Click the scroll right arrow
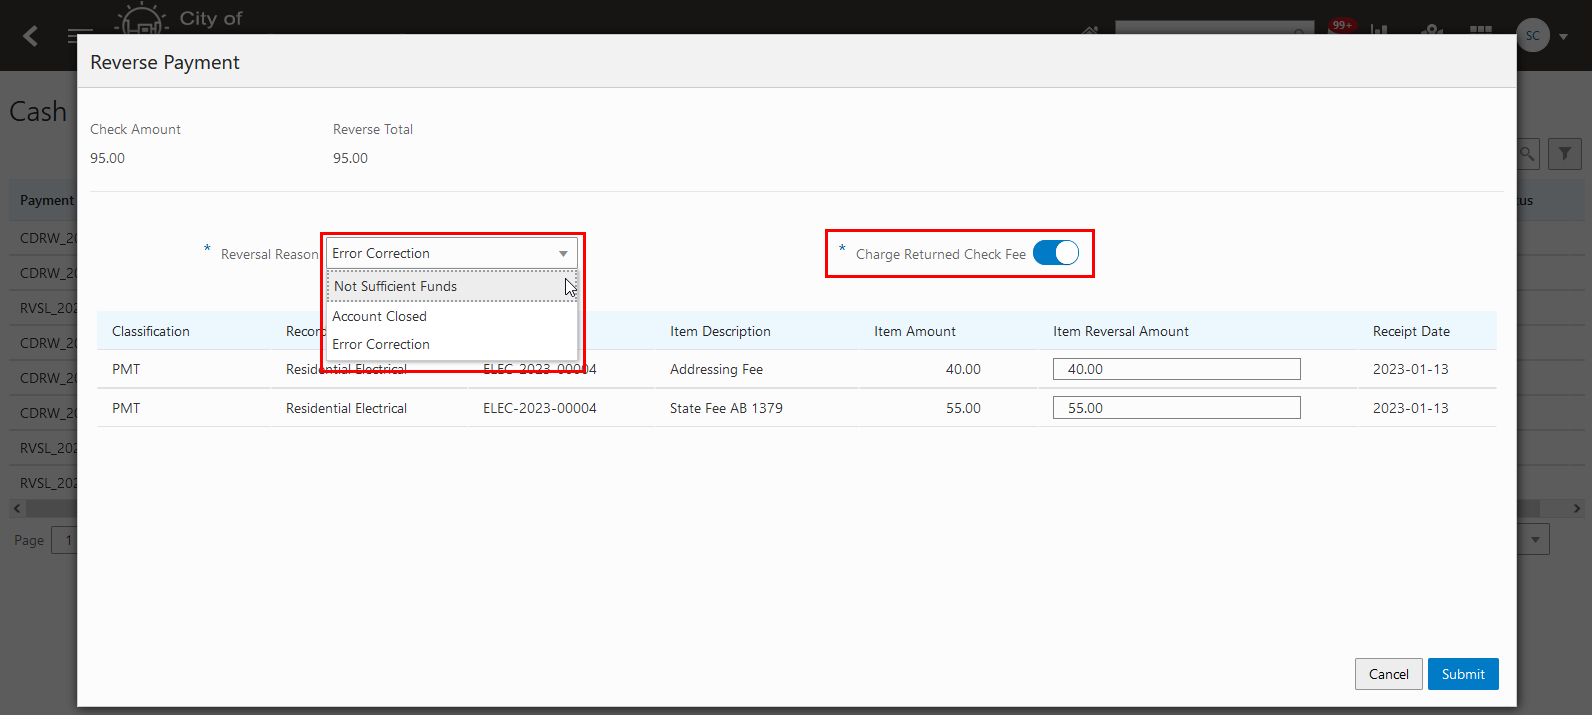1592x715 pixels. coord(1577,509)
